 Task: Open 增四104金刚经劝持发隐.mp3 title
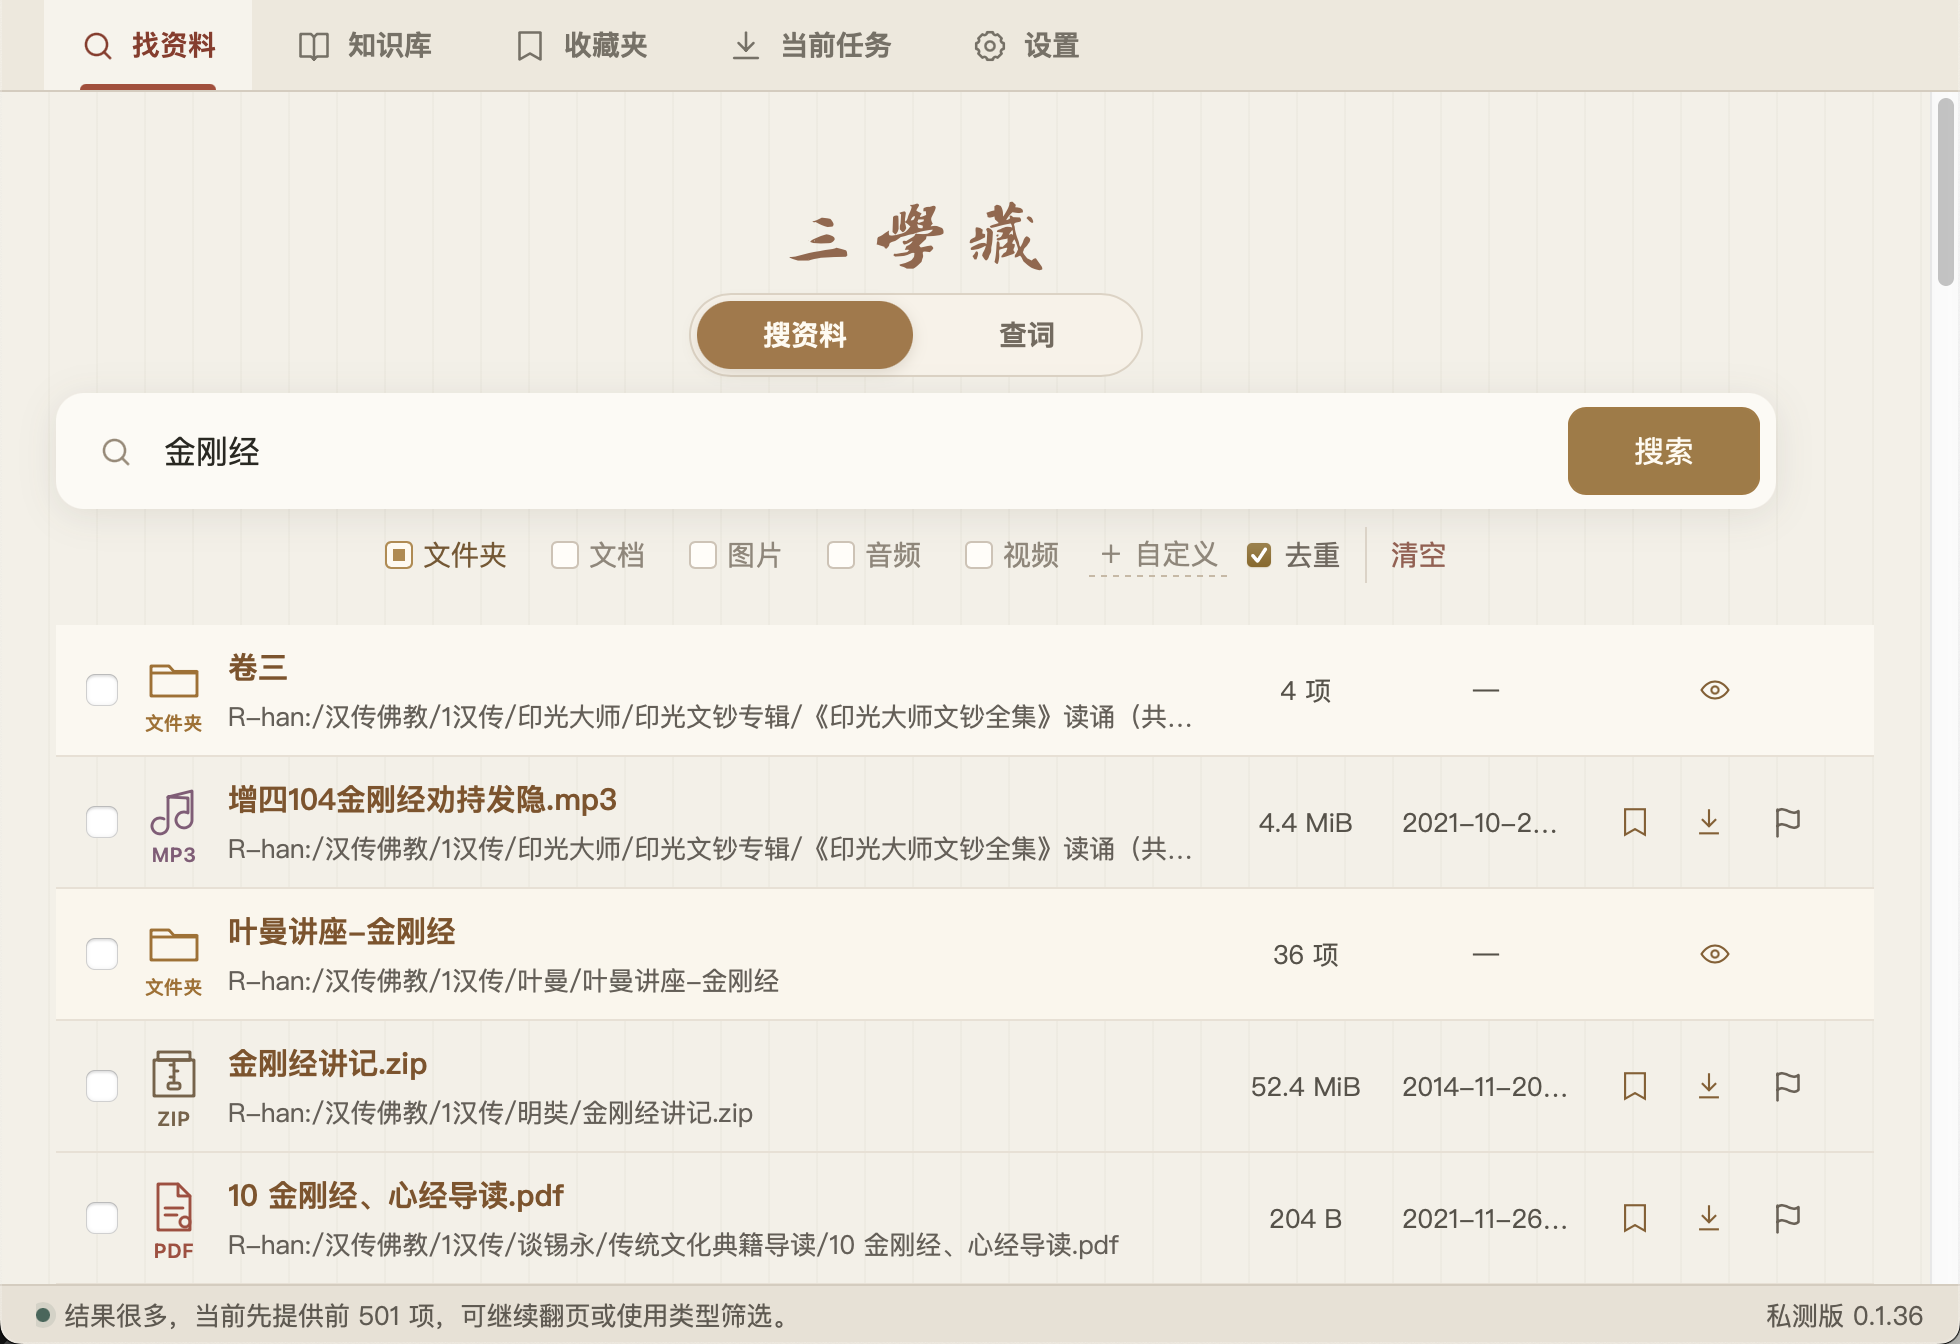(422, 799)
